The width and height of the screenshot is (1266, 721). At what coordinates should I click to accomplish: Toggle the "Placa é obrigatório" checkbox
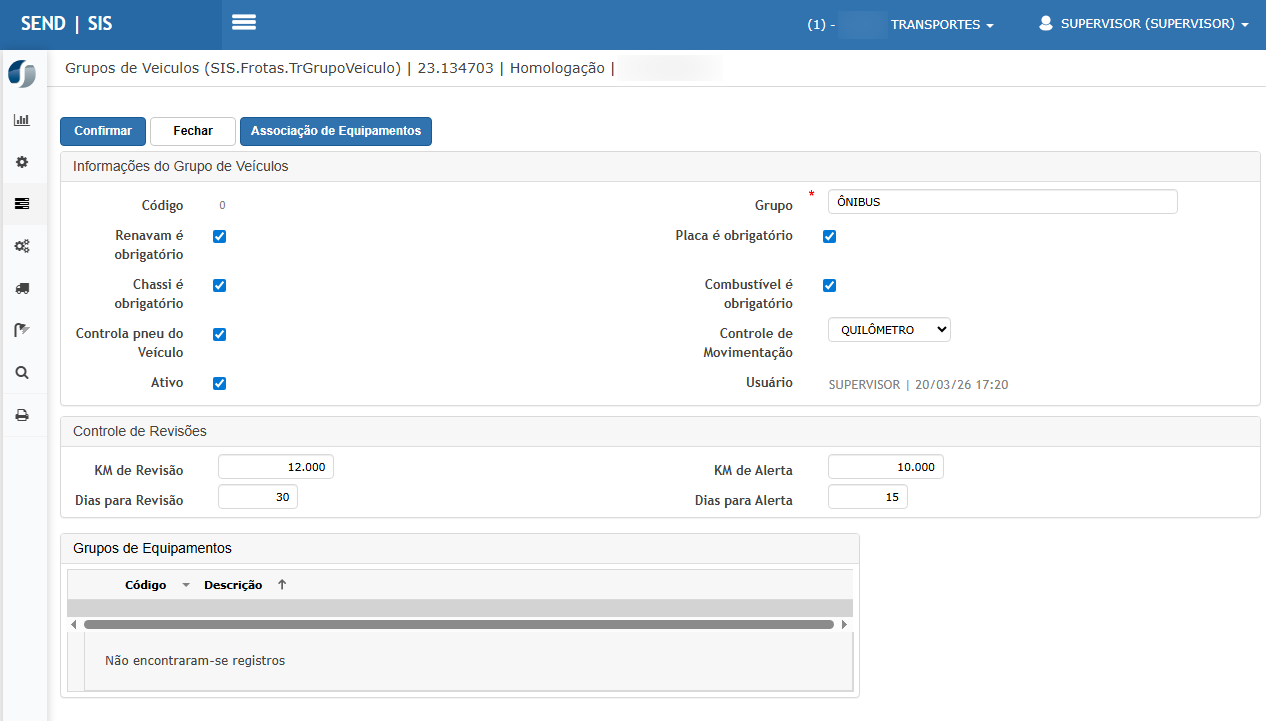(829, 237)
